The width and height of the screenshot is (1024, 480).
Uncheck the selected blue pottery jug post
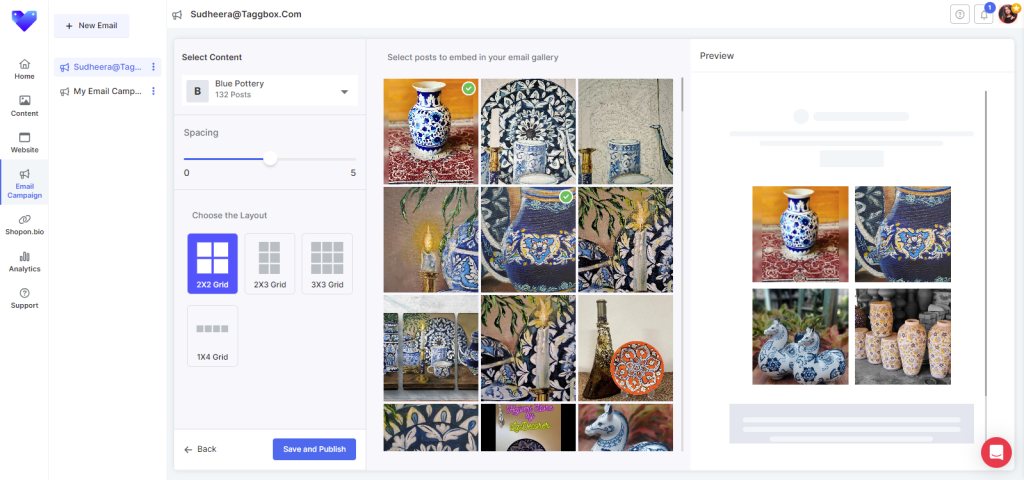click(566, 197)
